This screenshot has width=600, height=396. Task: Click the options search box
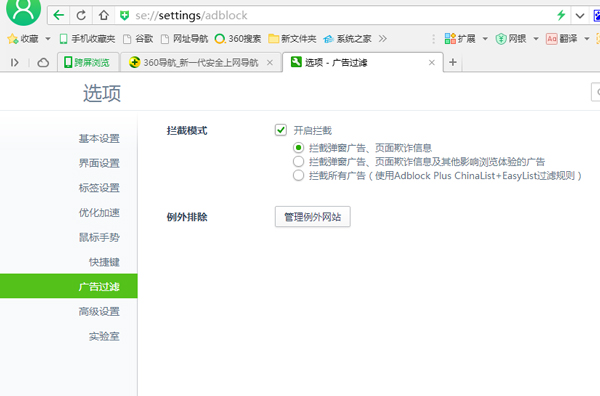click(596, 92)
